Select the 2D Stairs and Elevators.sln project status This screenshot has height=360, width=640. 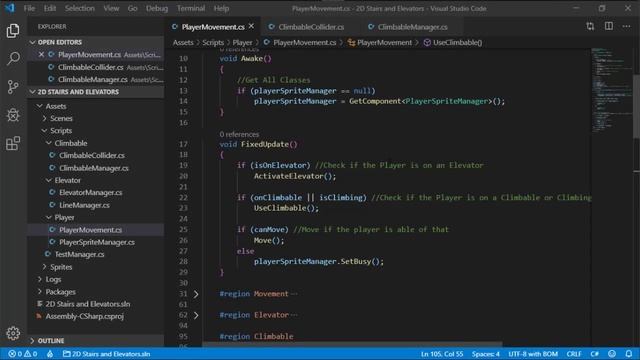(106, 354)
